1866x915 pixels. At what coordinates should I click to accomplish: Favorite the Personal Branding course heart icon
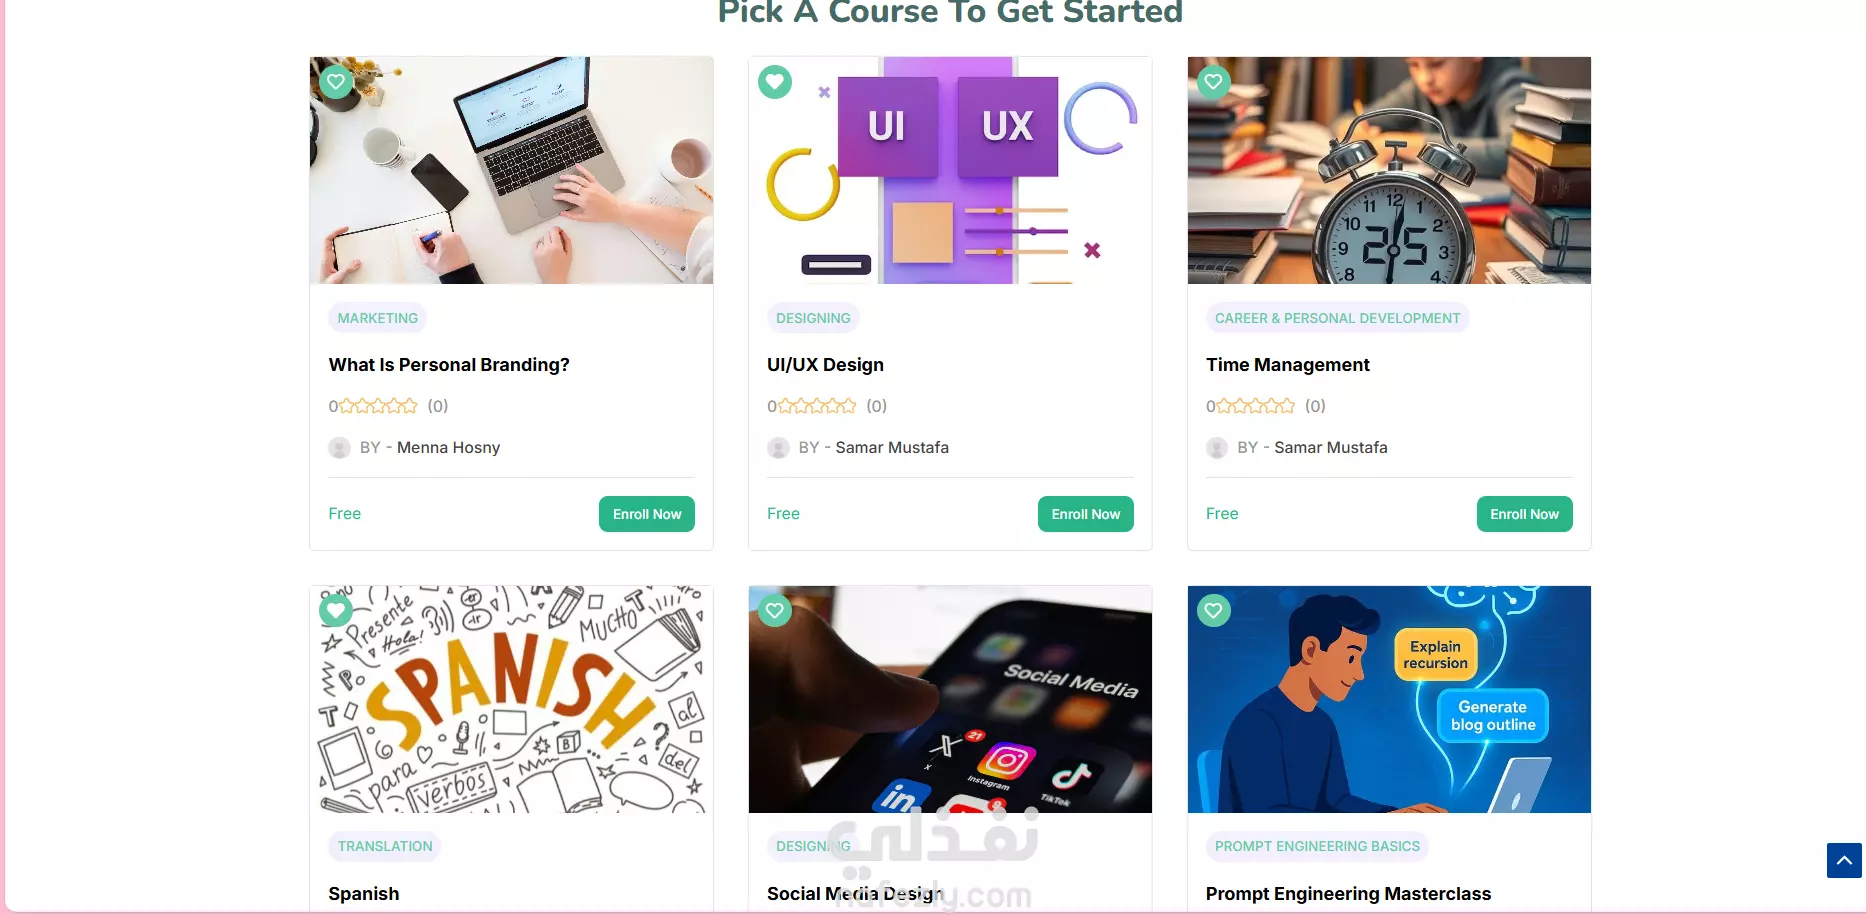(x=336, y=82)
